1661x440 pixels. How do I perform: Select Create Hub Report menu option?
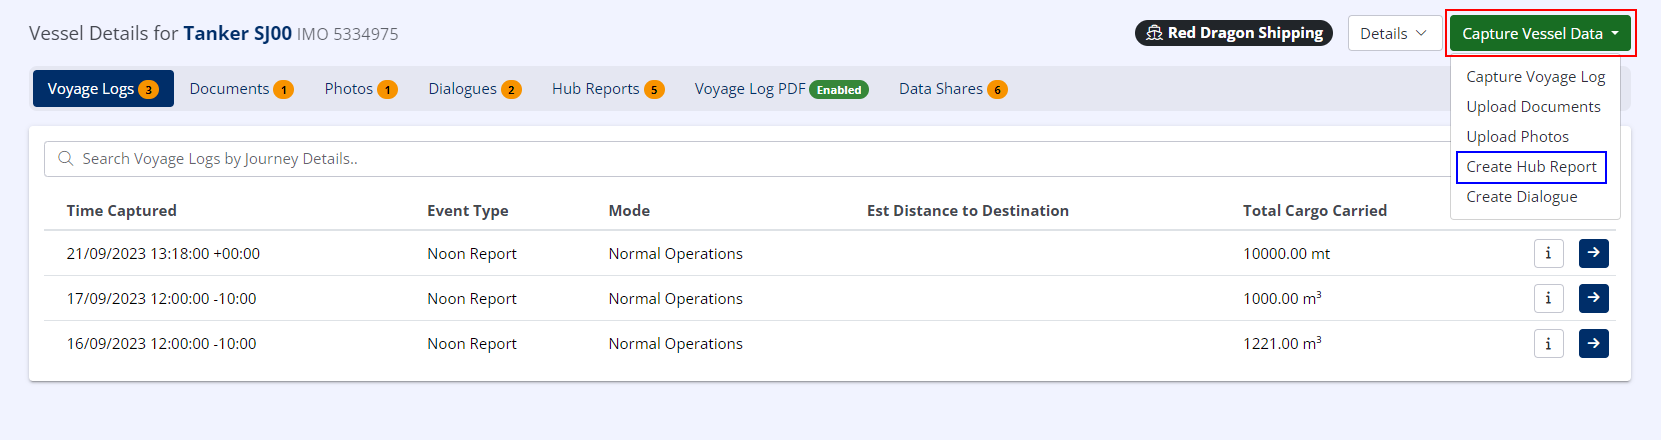[1531, 167]
